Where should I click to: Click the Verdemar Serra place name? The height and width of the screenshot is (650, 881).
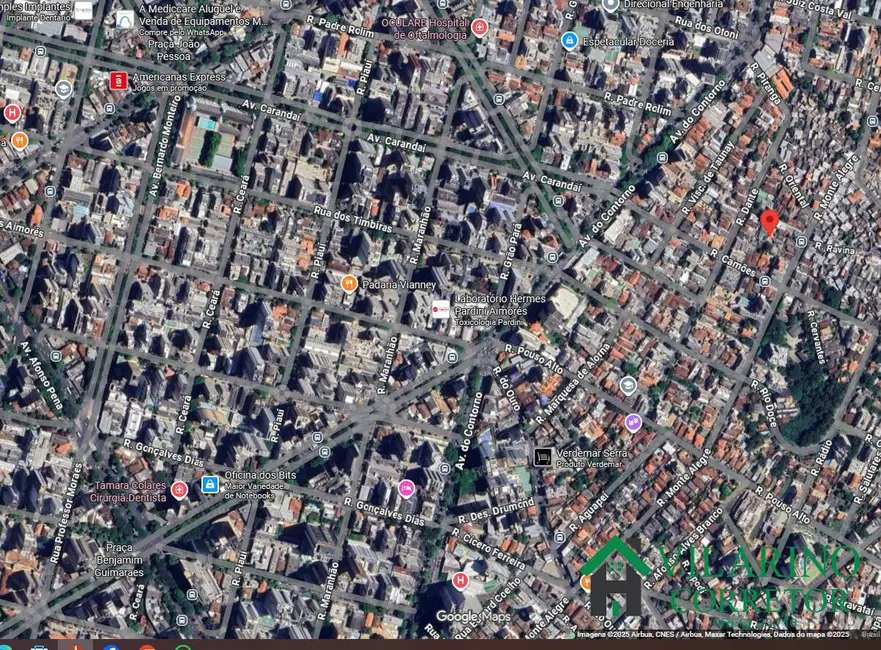tap(592, 453)
